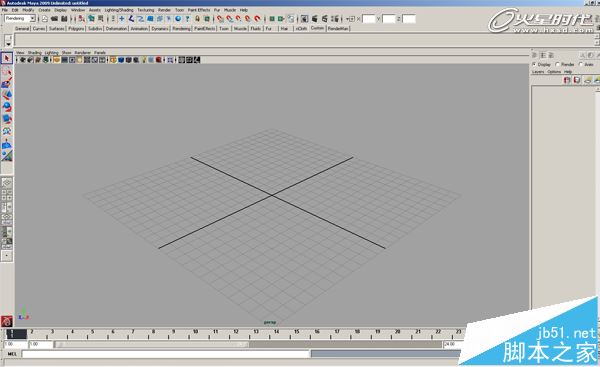Switch to the Dynamics shelf tab
The width and height of the screenshot is (600, 367).
click(x=160, y=28)
